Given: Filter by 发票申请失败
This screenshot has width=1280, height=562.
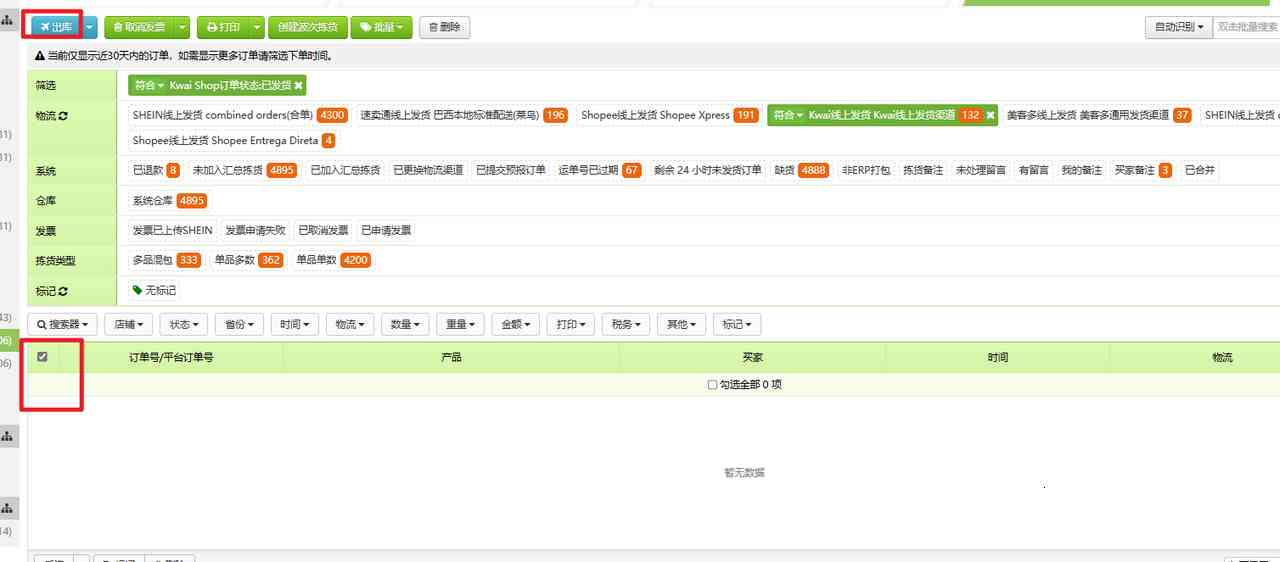Looking at the screenshot, I should click(x=255, y=230).
